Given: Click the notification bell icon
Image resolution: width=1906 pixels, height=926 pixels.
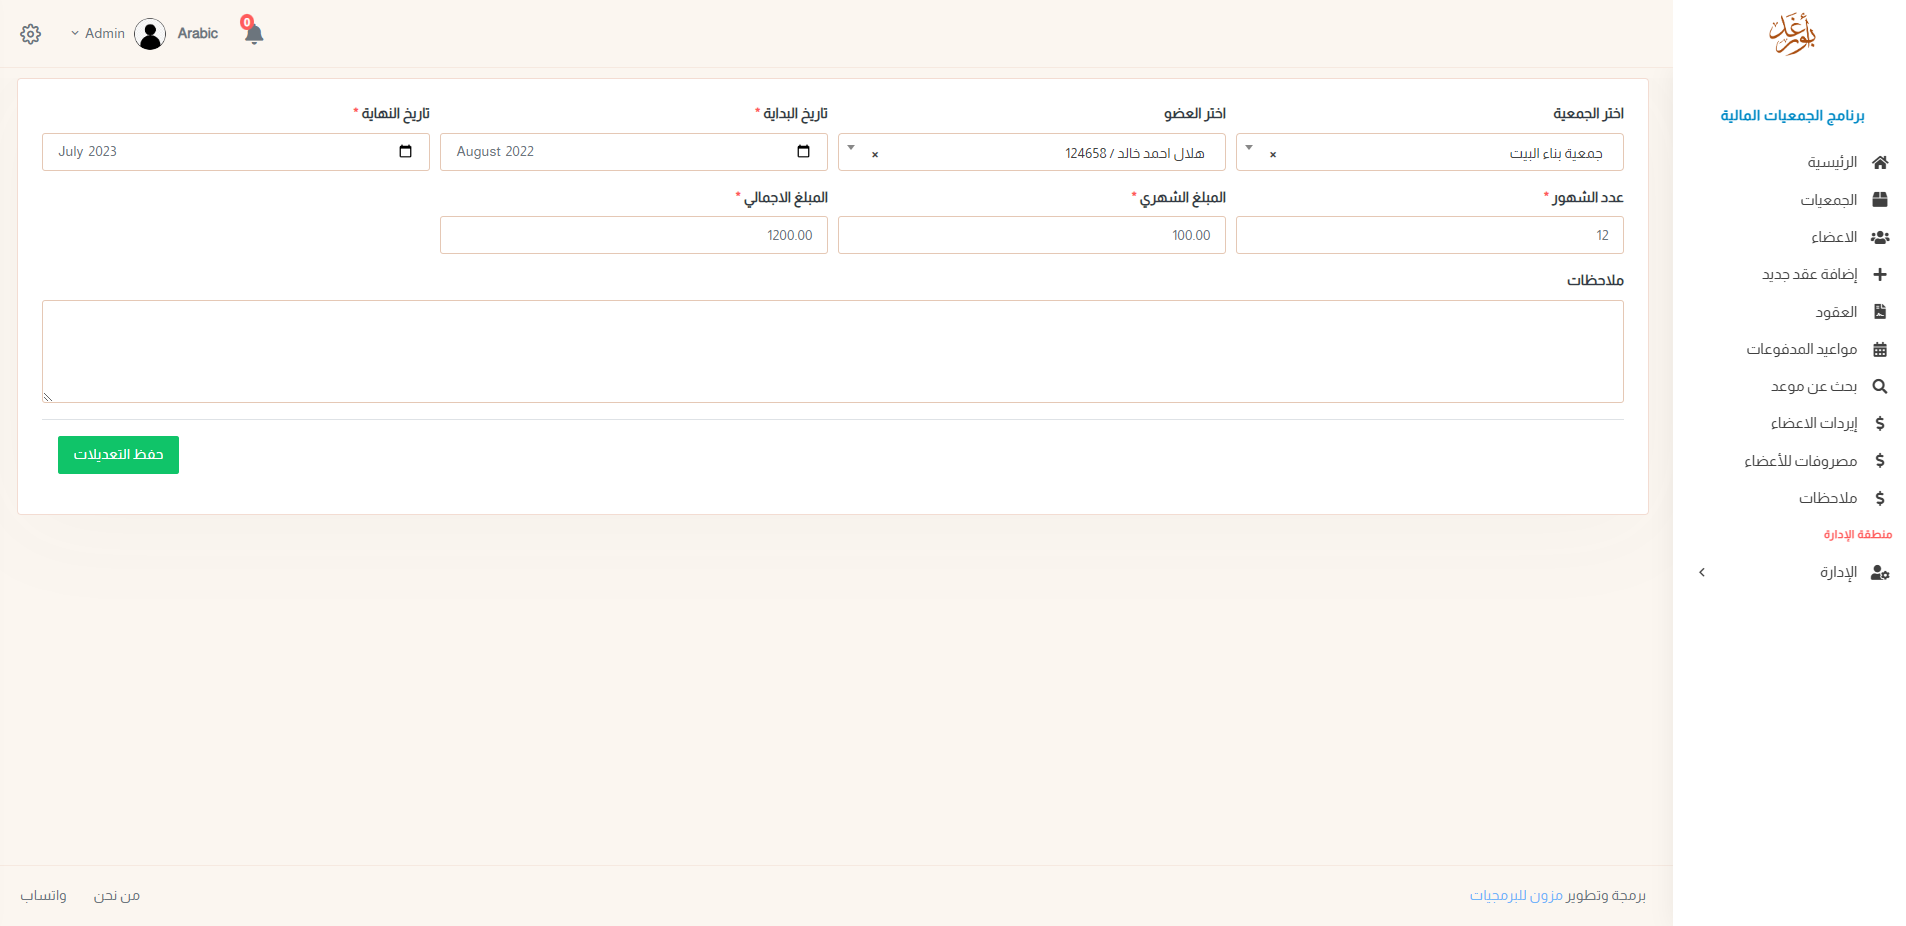Looking at the screenshot, I should coord(254,35).
